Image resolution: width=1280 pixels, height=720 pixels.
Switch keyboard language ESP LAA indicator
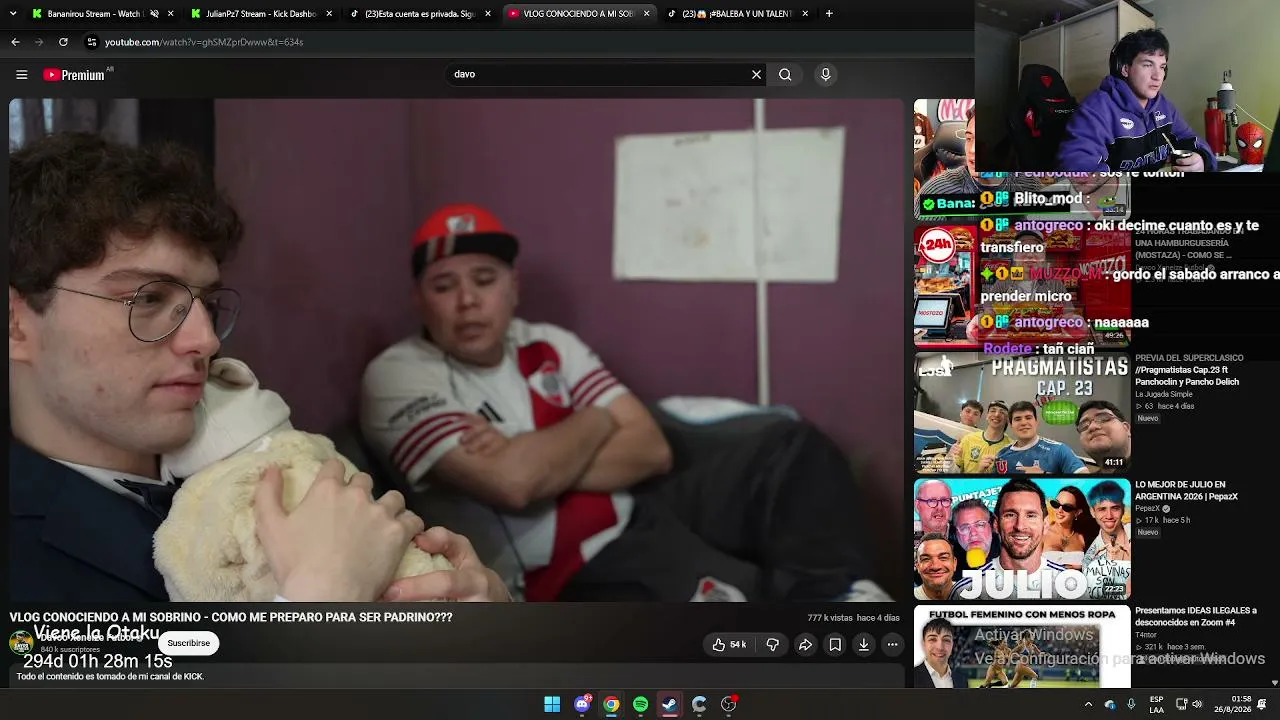coord(1156,704)
